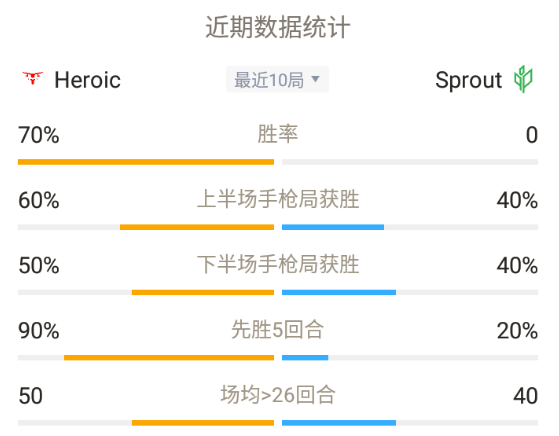559x436 pixels.
Task: Click the 先胜5回合 label
Action: 278,329
